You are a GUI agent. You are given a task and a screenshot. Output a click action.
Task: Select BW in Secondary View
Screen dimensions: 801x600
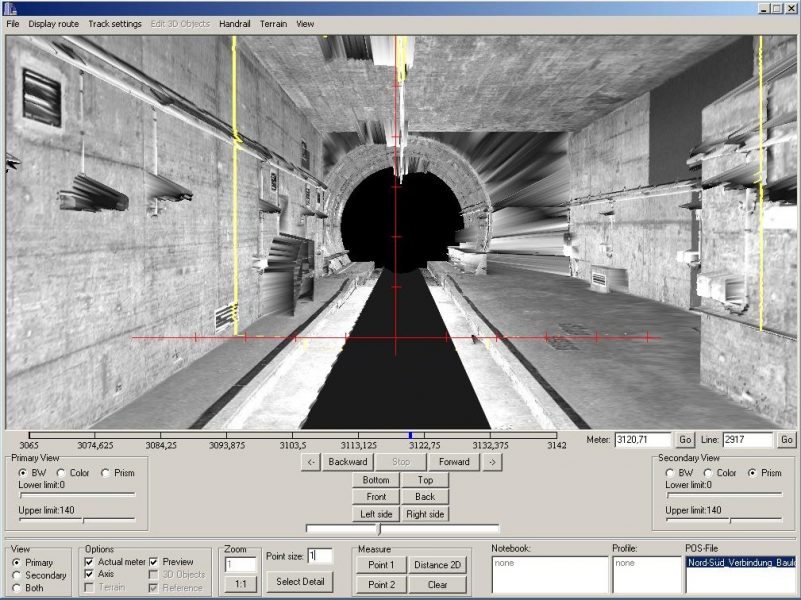tap(670, 473)
